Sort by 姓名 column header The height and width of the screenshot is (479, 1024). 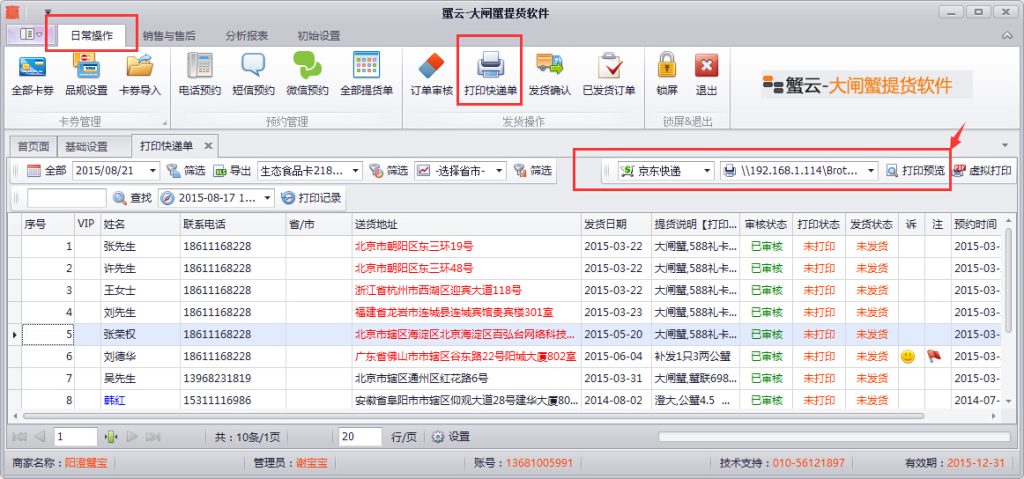[x=140, y=224]
